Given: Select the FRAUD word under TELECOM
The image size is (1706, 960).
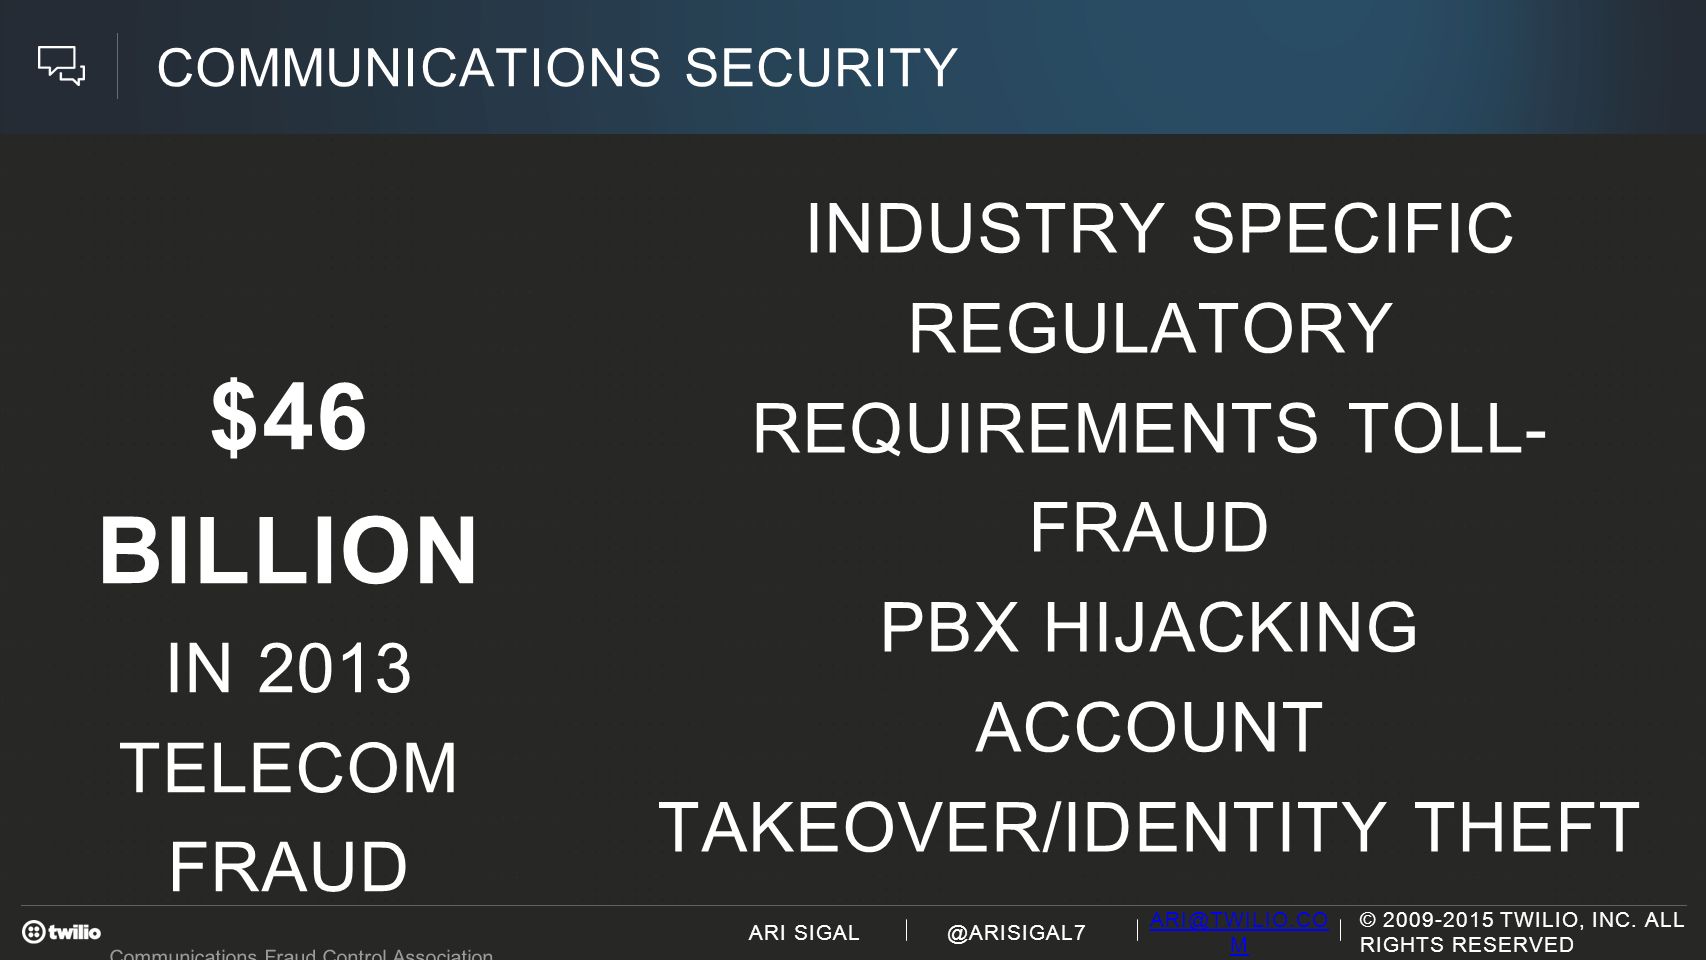Looking at the screenshot, I should [289, 866].
